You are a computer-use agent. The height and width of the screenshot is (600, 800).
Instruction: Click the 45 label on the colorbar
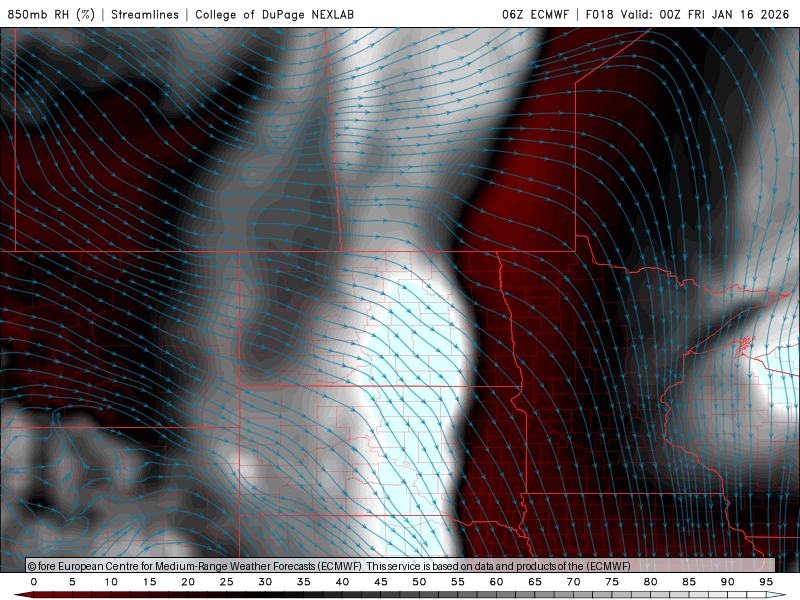pos(381,582)
